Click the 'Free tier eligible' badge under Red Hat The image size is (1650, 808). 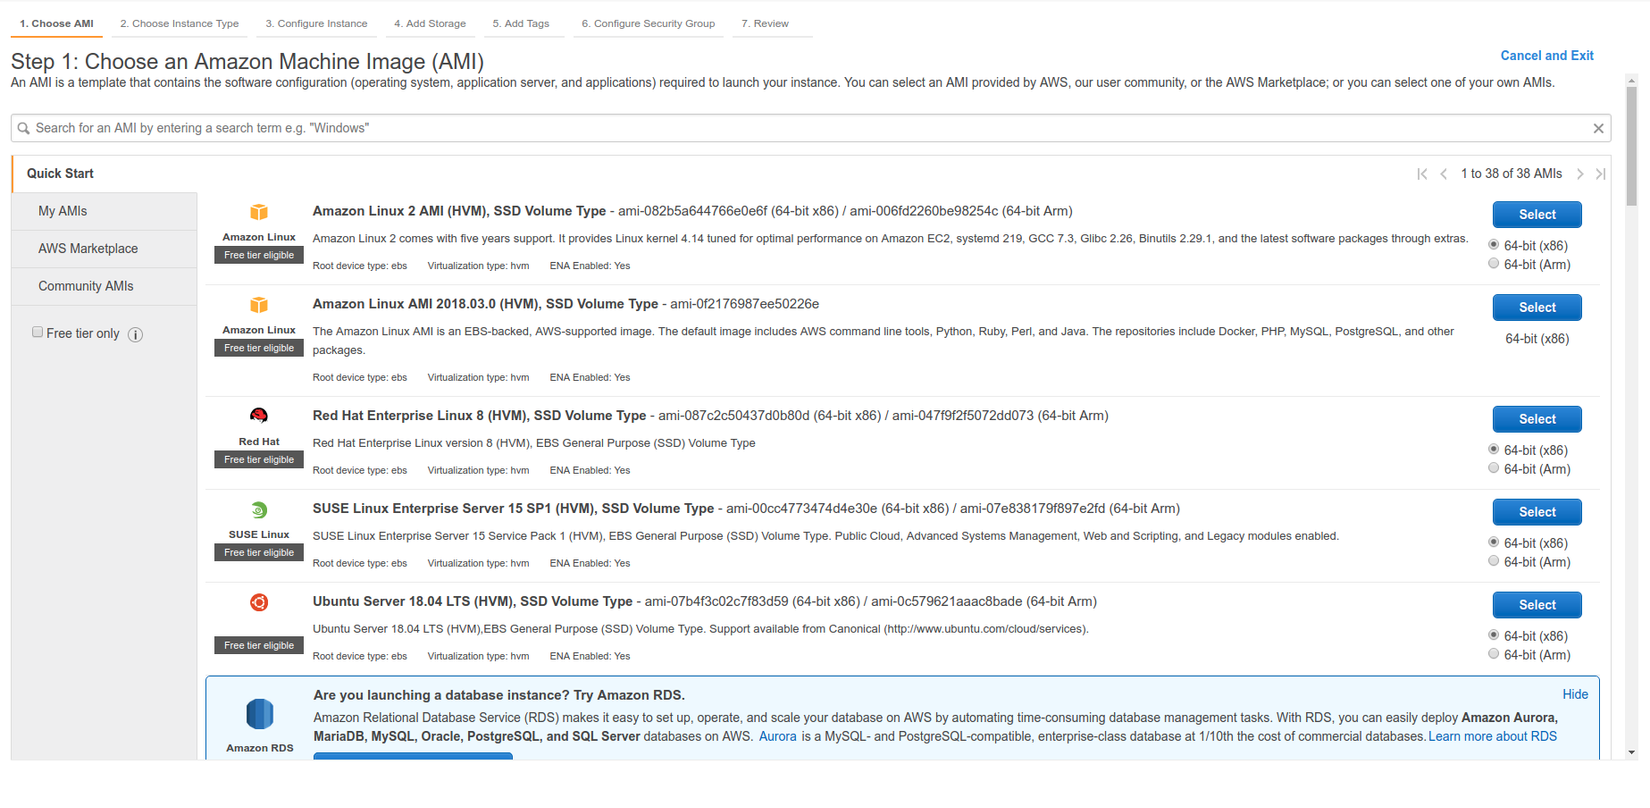pos(259,460)
